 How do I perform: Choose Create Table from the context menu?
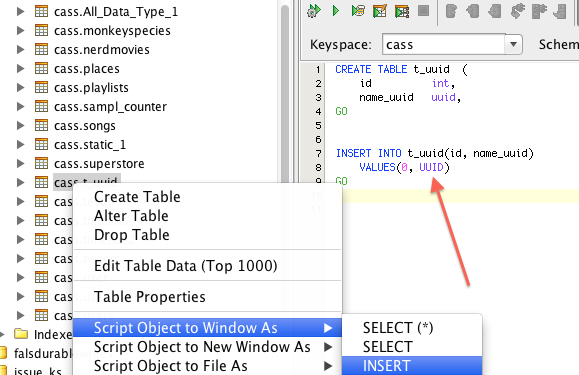(207, 197)
